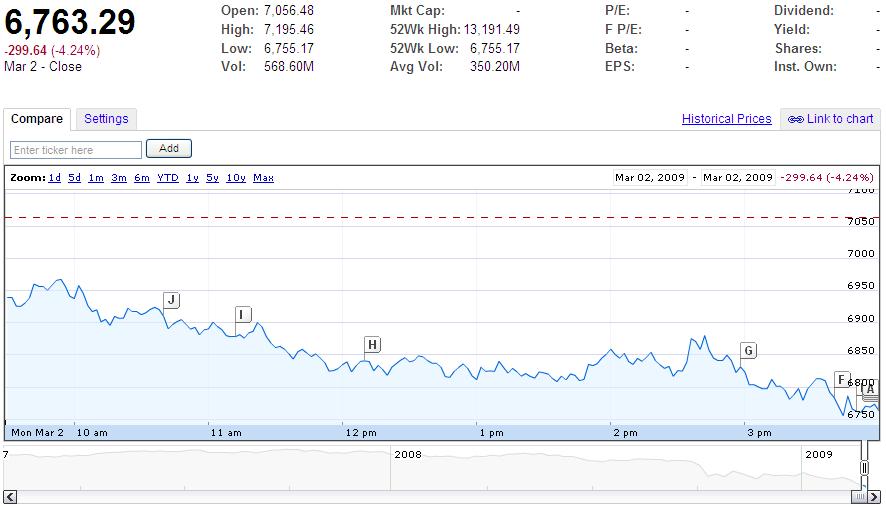This screenshot has height=507, width=886.
Task: Zoom chart to 5d range
Action: (x=75, y=178)
